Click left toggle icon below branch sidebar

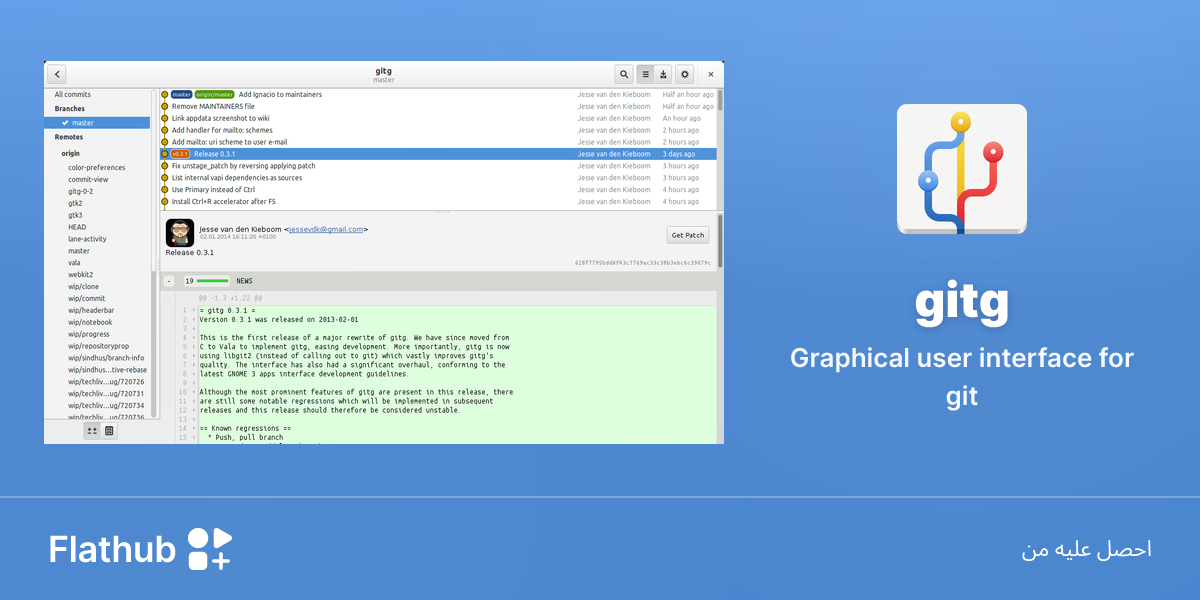click(92, 431)
